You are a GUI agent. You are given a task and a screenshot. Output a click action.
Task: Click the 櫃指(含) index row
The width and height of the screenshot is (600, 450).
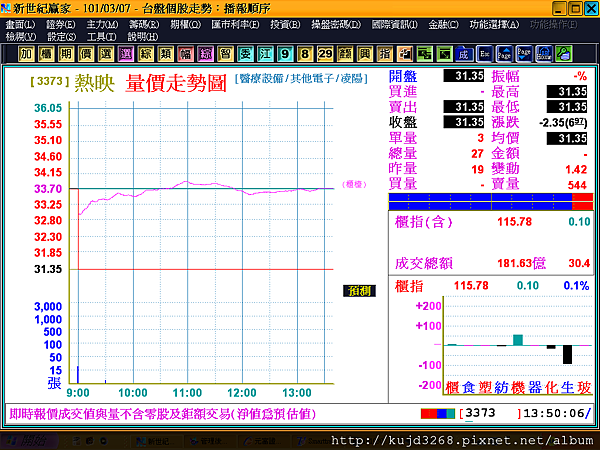491,222
